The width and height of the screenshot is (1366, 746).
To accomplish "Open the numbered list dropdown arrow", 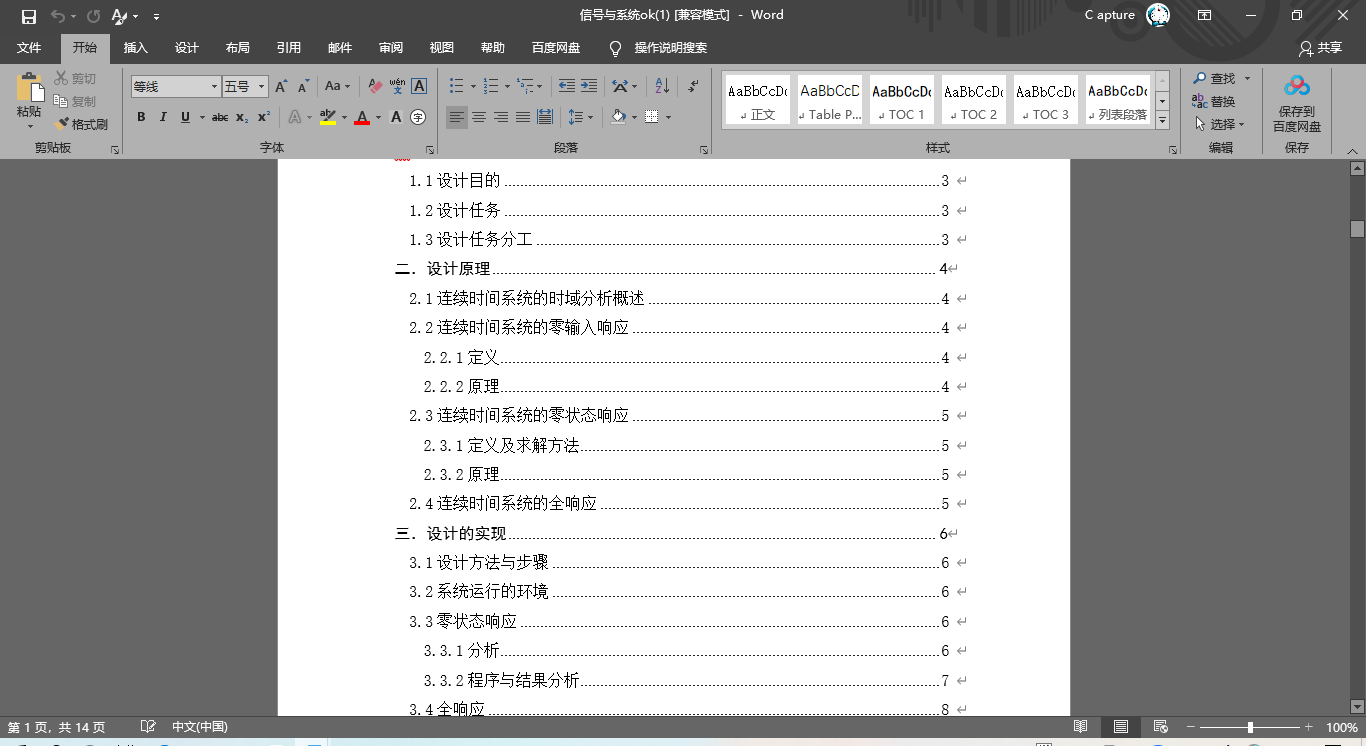I will point(508,87).
